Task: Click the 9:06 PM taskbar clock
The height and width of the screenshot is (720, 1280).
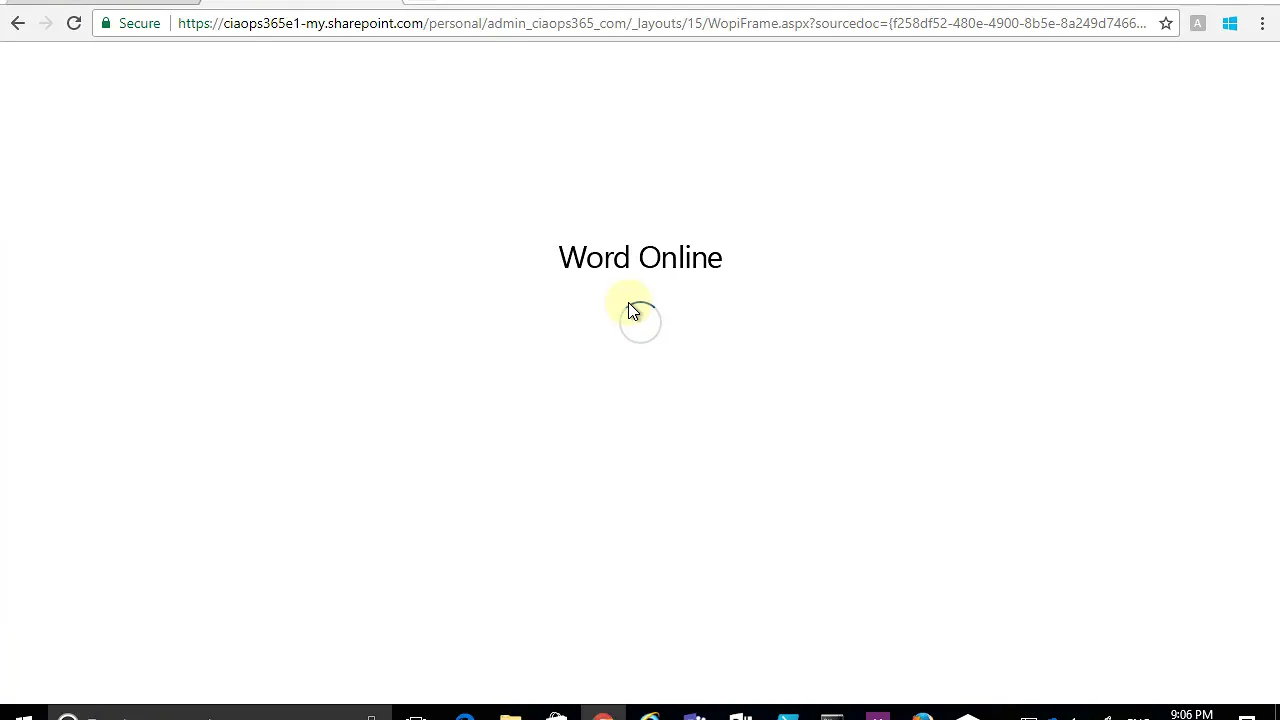Action: 1192,714
